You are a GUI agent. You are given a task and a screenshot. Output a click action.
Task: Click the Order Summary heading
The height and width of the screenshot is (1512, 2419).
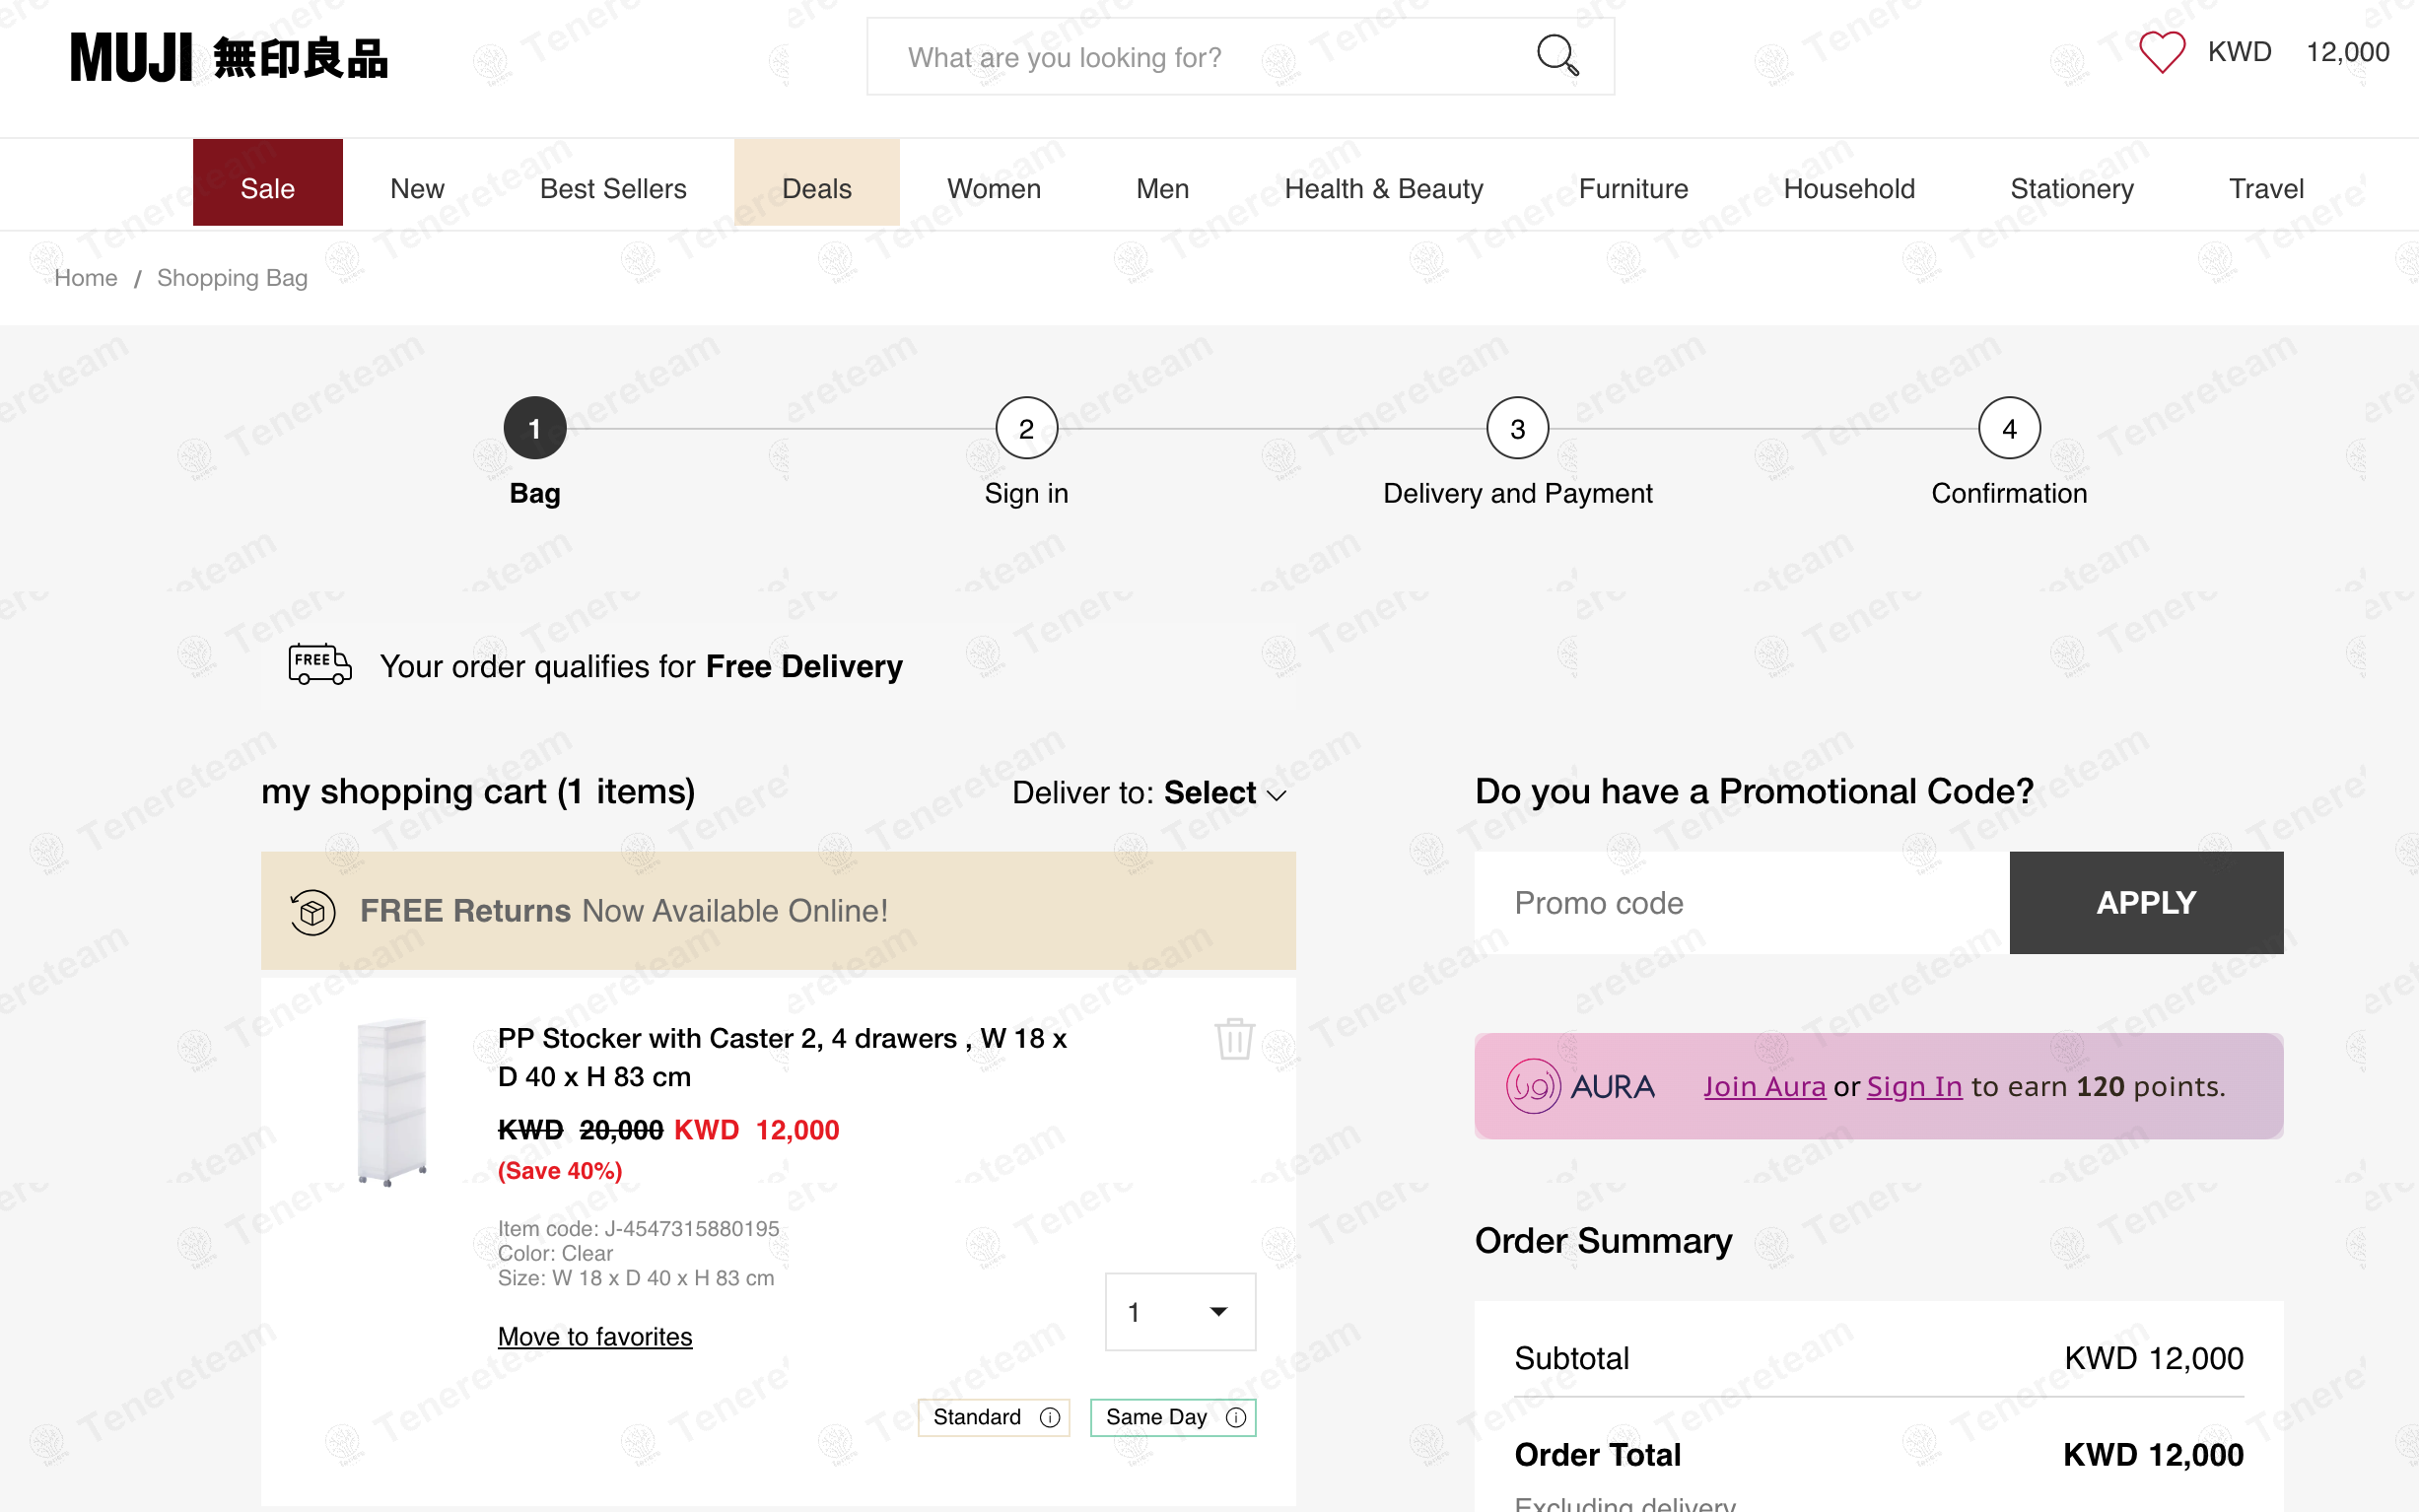1603,1241
